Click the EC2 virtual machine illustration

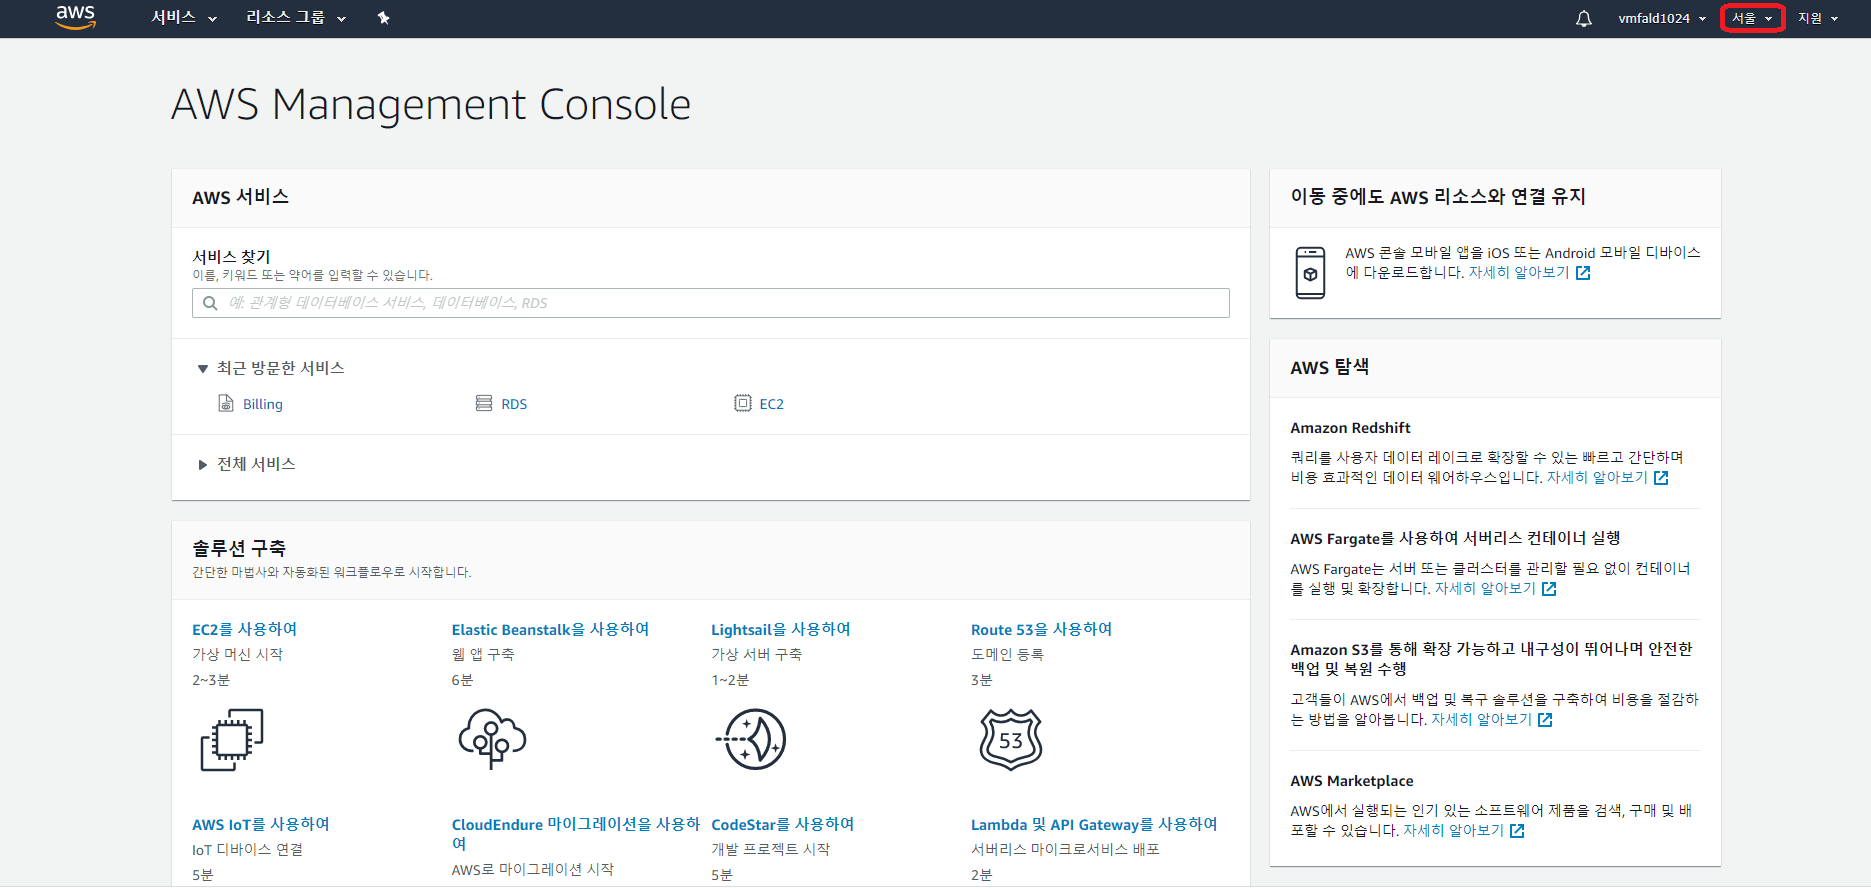point(232,740)
